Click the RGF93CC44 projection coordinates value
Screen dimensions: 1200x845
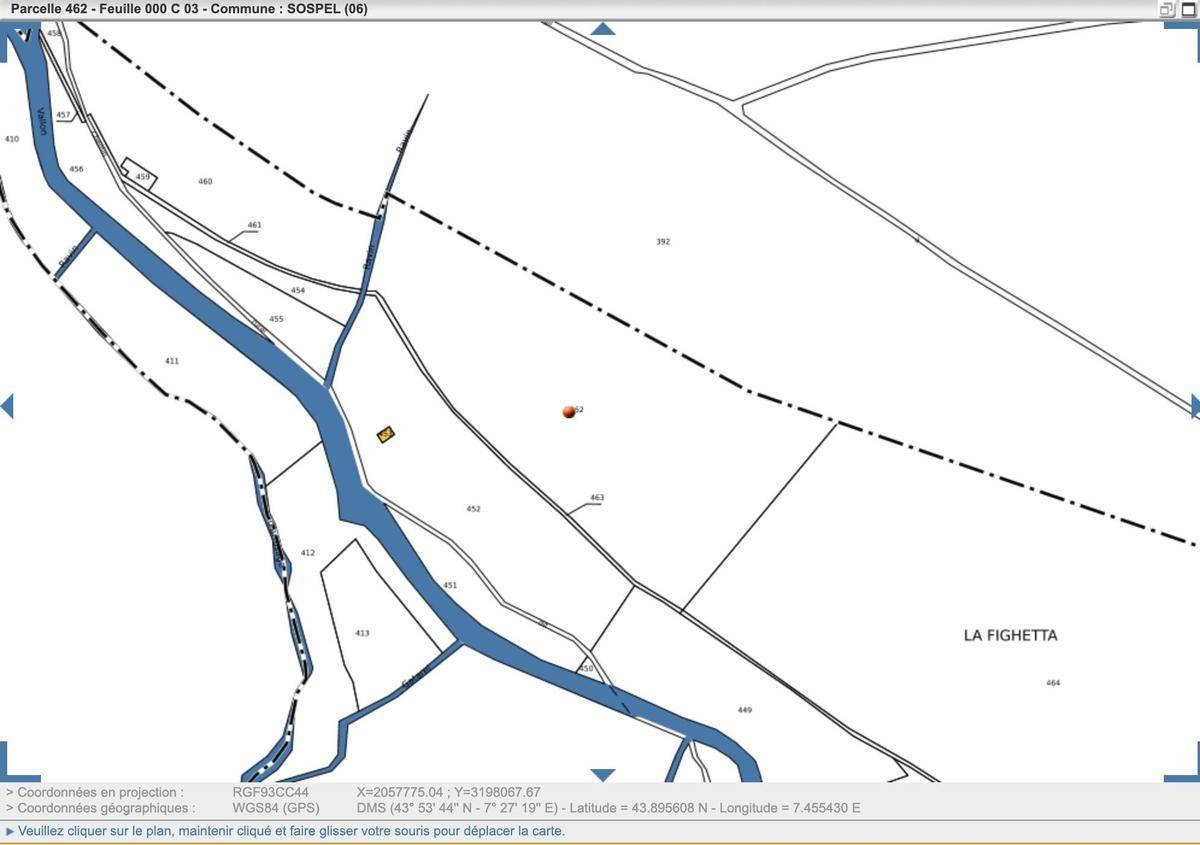click(x=270, y=792)
